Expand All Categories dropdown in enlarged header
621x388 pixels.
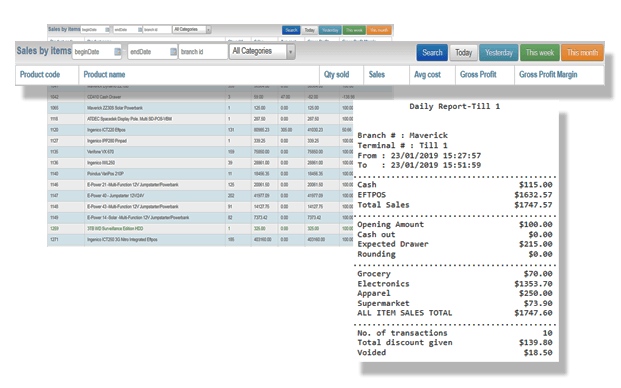coord(291,52)
